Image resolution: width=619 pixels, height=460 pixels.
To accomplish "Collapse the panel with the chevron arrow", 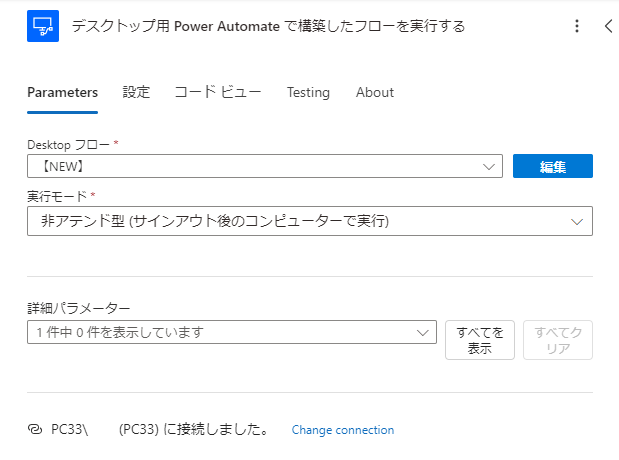I will (x=609, y=27).
